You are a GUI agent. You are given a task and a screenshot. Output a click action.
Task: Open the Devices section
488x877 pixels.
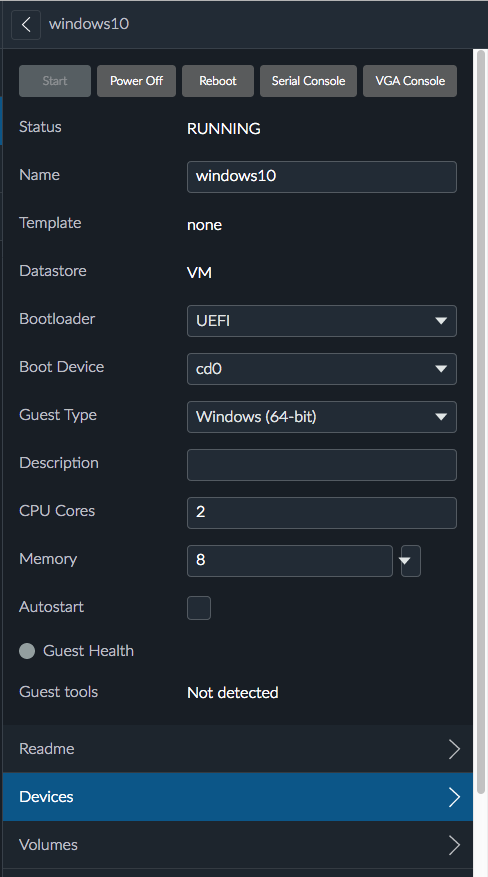[238, 796]
